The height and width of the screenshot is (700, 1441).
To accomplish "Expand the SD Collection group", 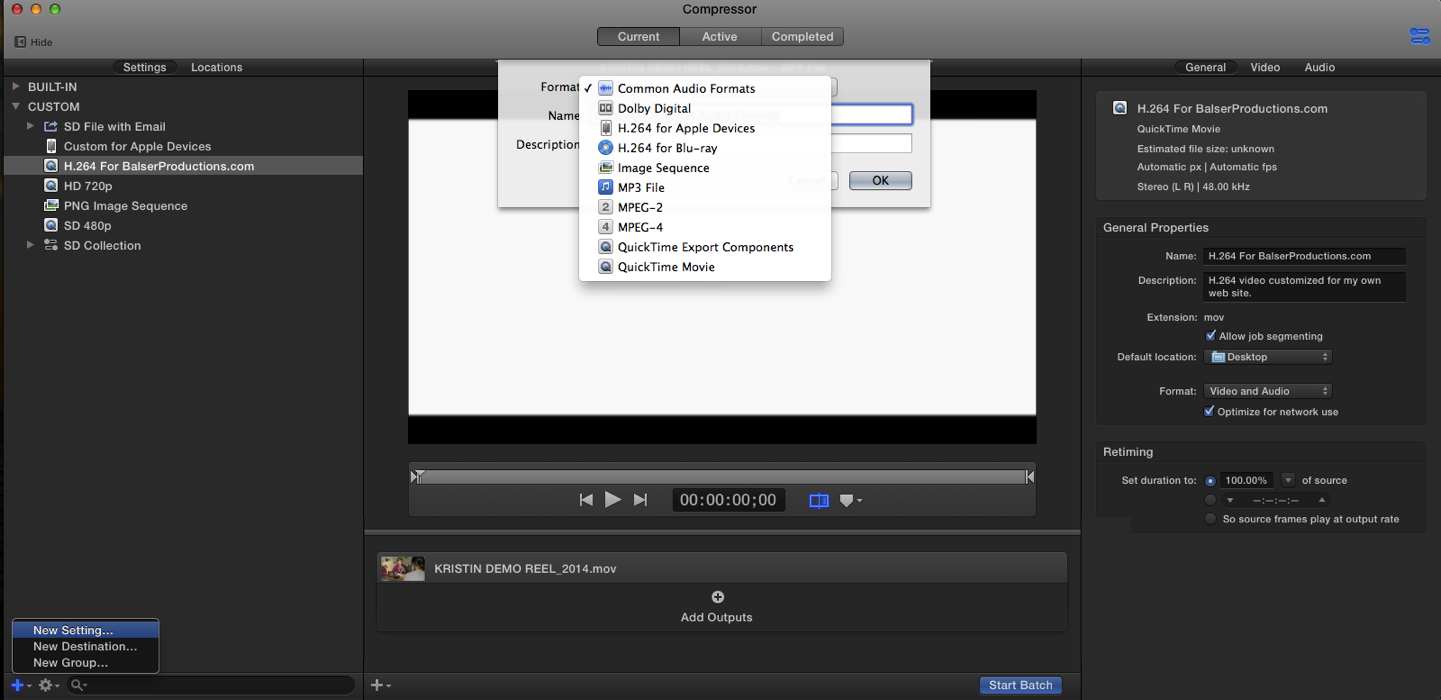I will pos(30,245).
